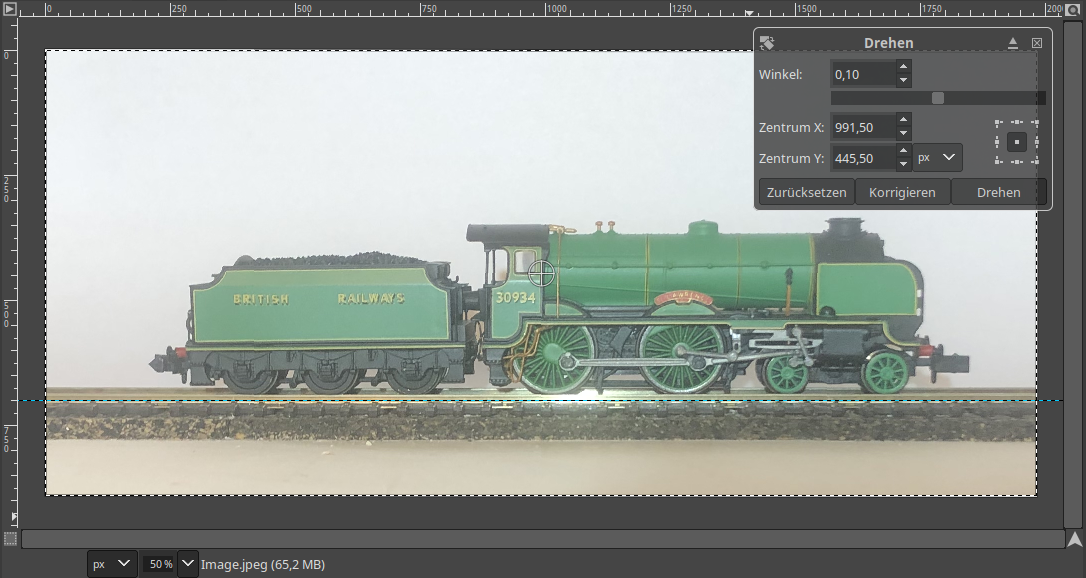This screenshot has width=1086, height=578.
Task: Close the Drehen dialog
Action: (x=1037, y=43)
